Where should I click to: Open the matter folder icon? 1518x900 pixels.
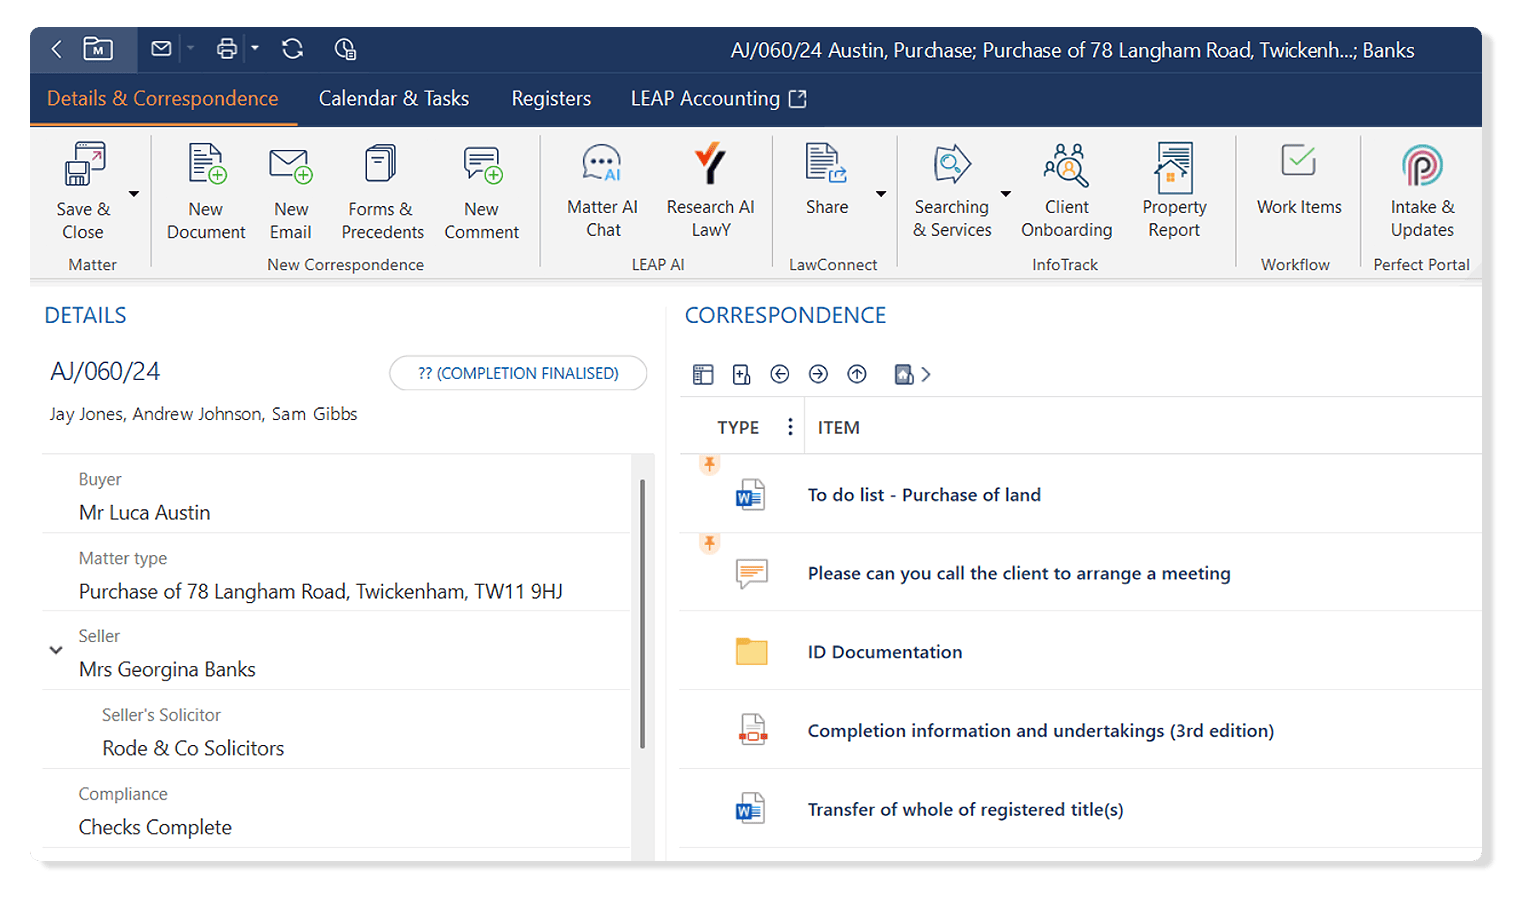pyautogui.click(x=98, y=49)
